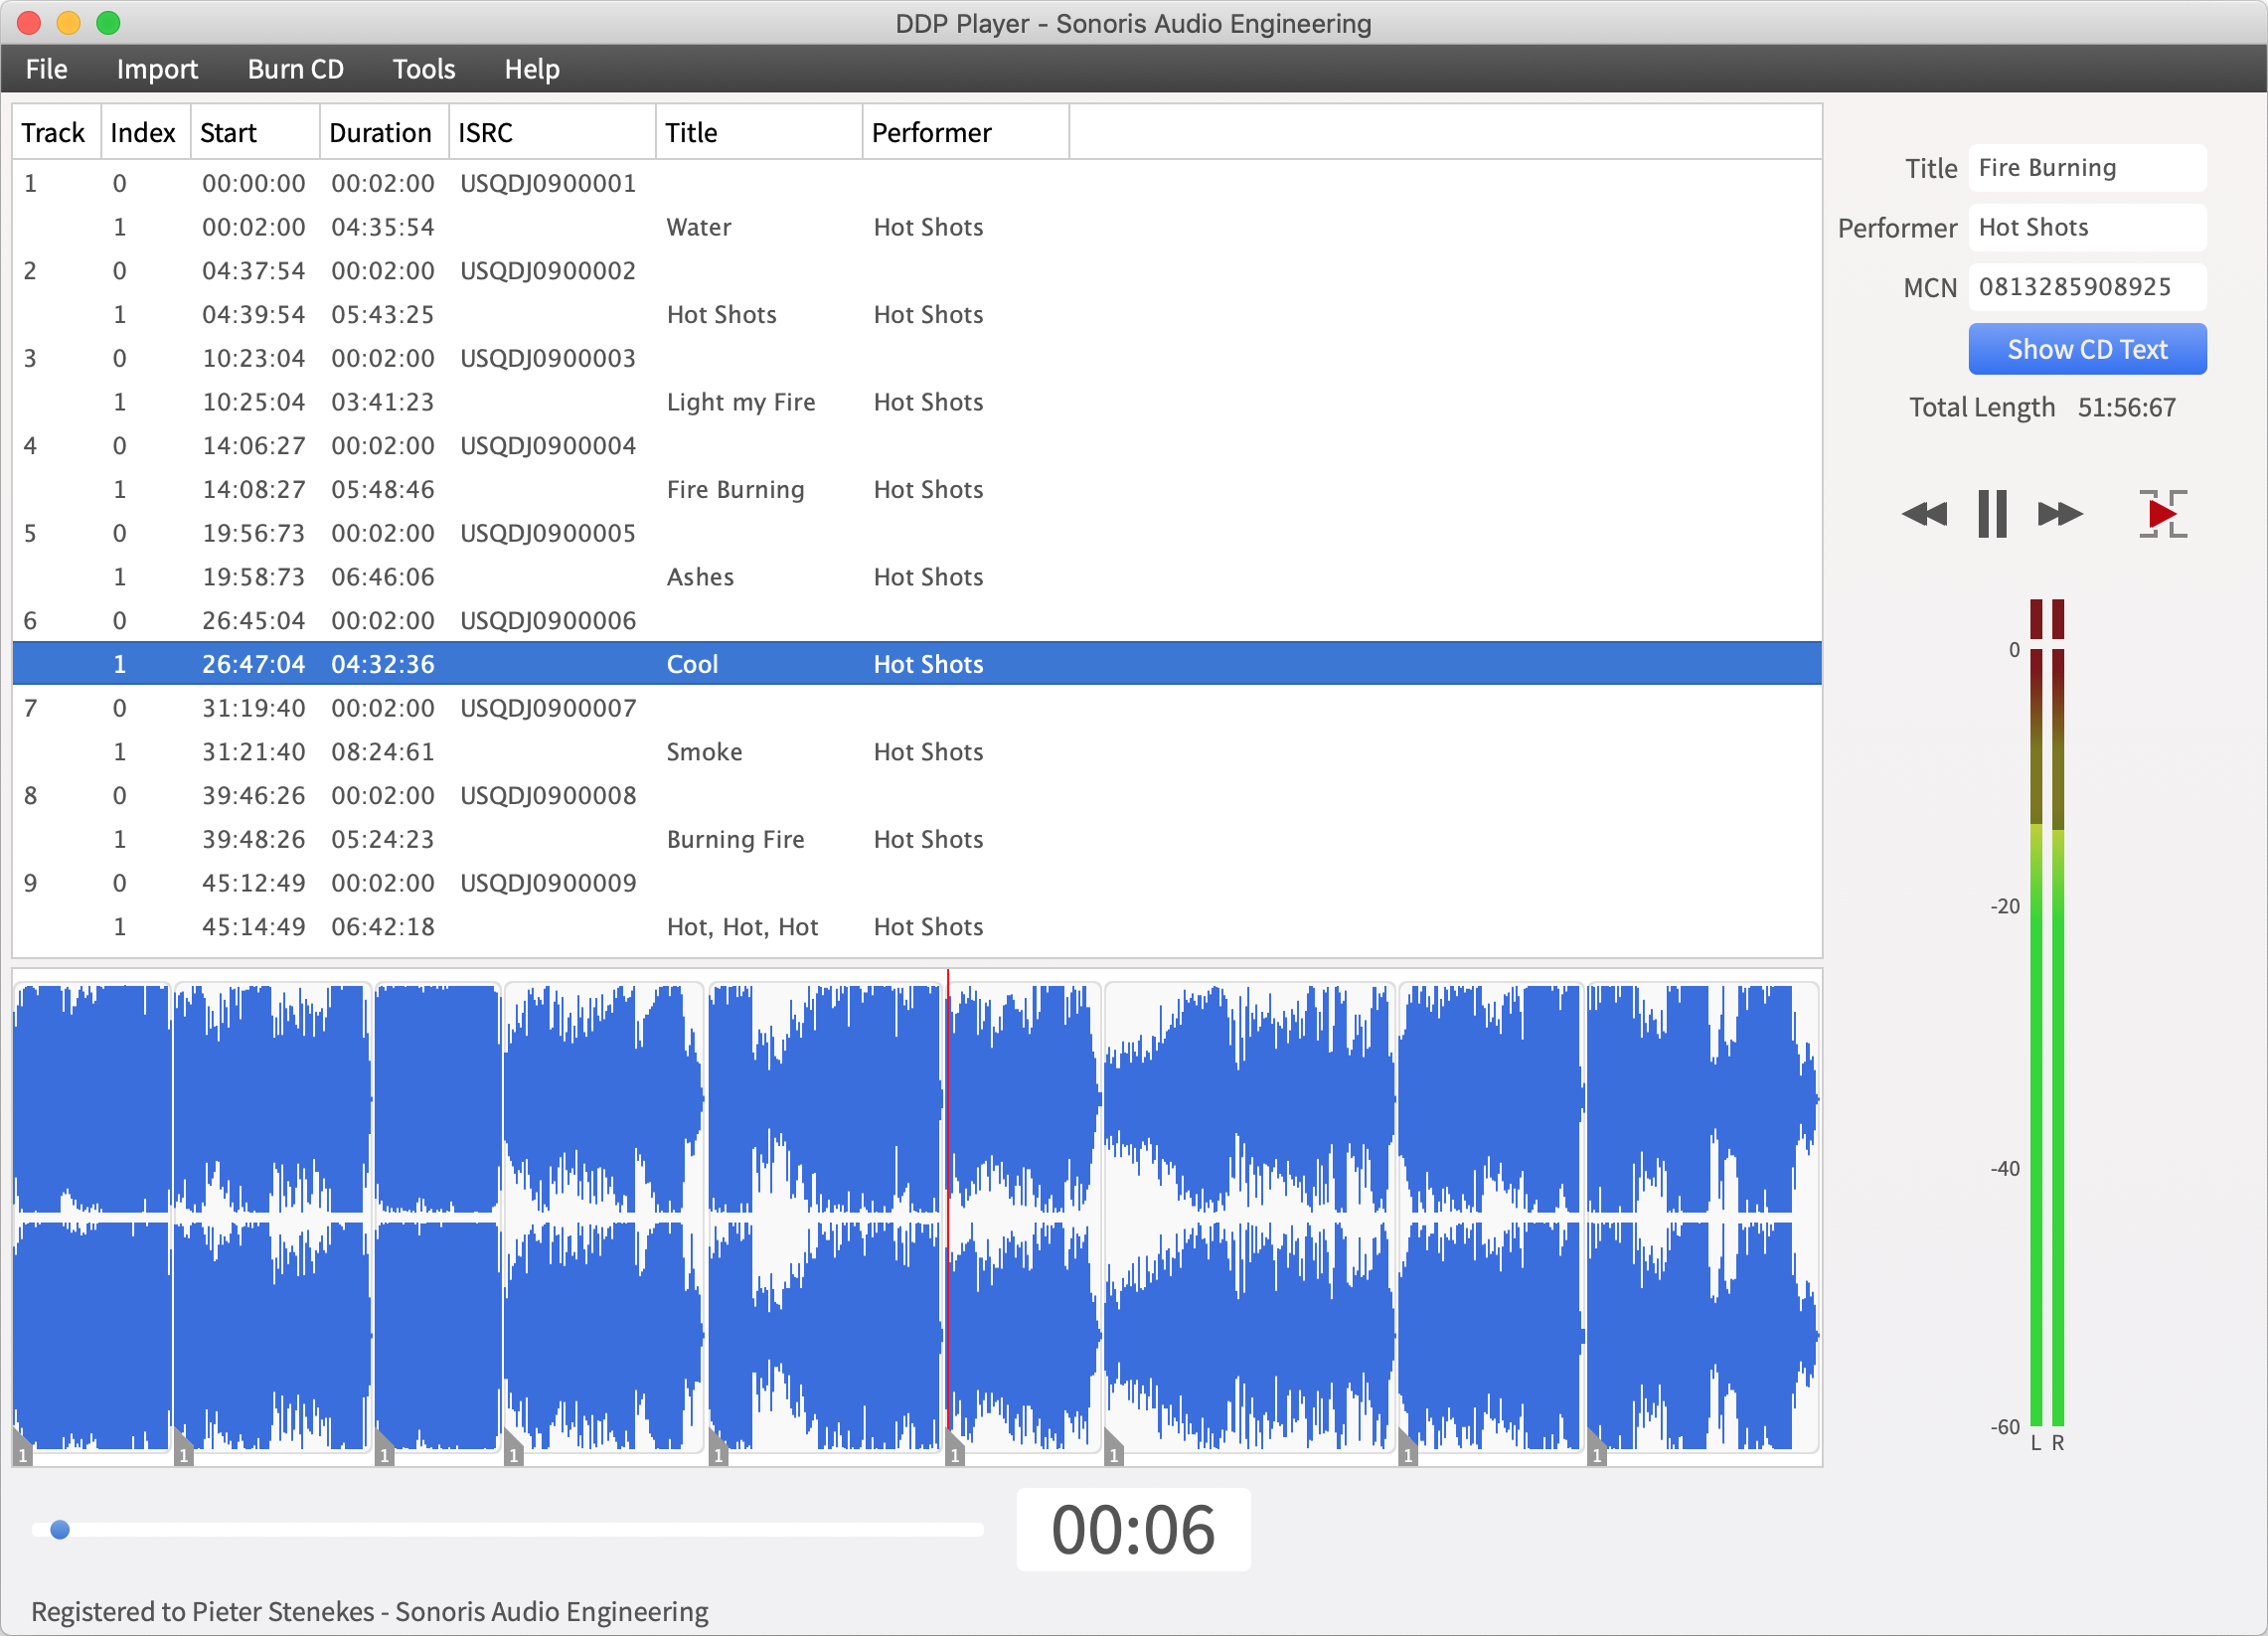The image size is (2268, 1636).
Task: Click the Import menu item
Action: [x=155, y=69]
